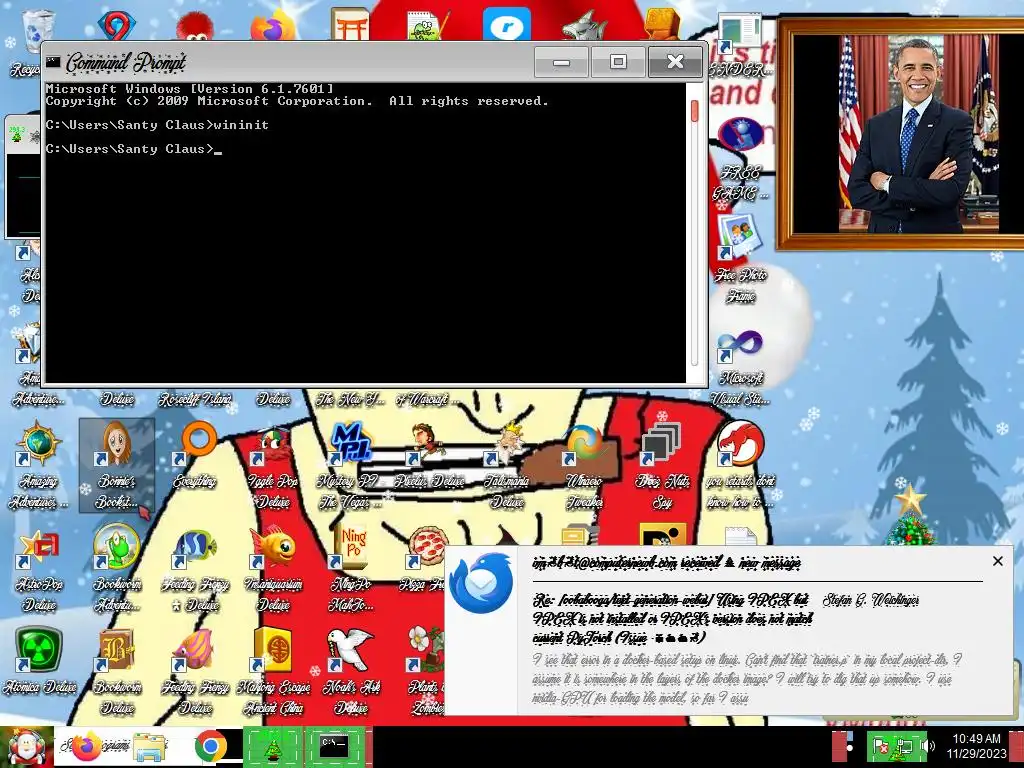Close the Command Prompt window
Viewport: 1024px width, 768px height.
(675, 62)
